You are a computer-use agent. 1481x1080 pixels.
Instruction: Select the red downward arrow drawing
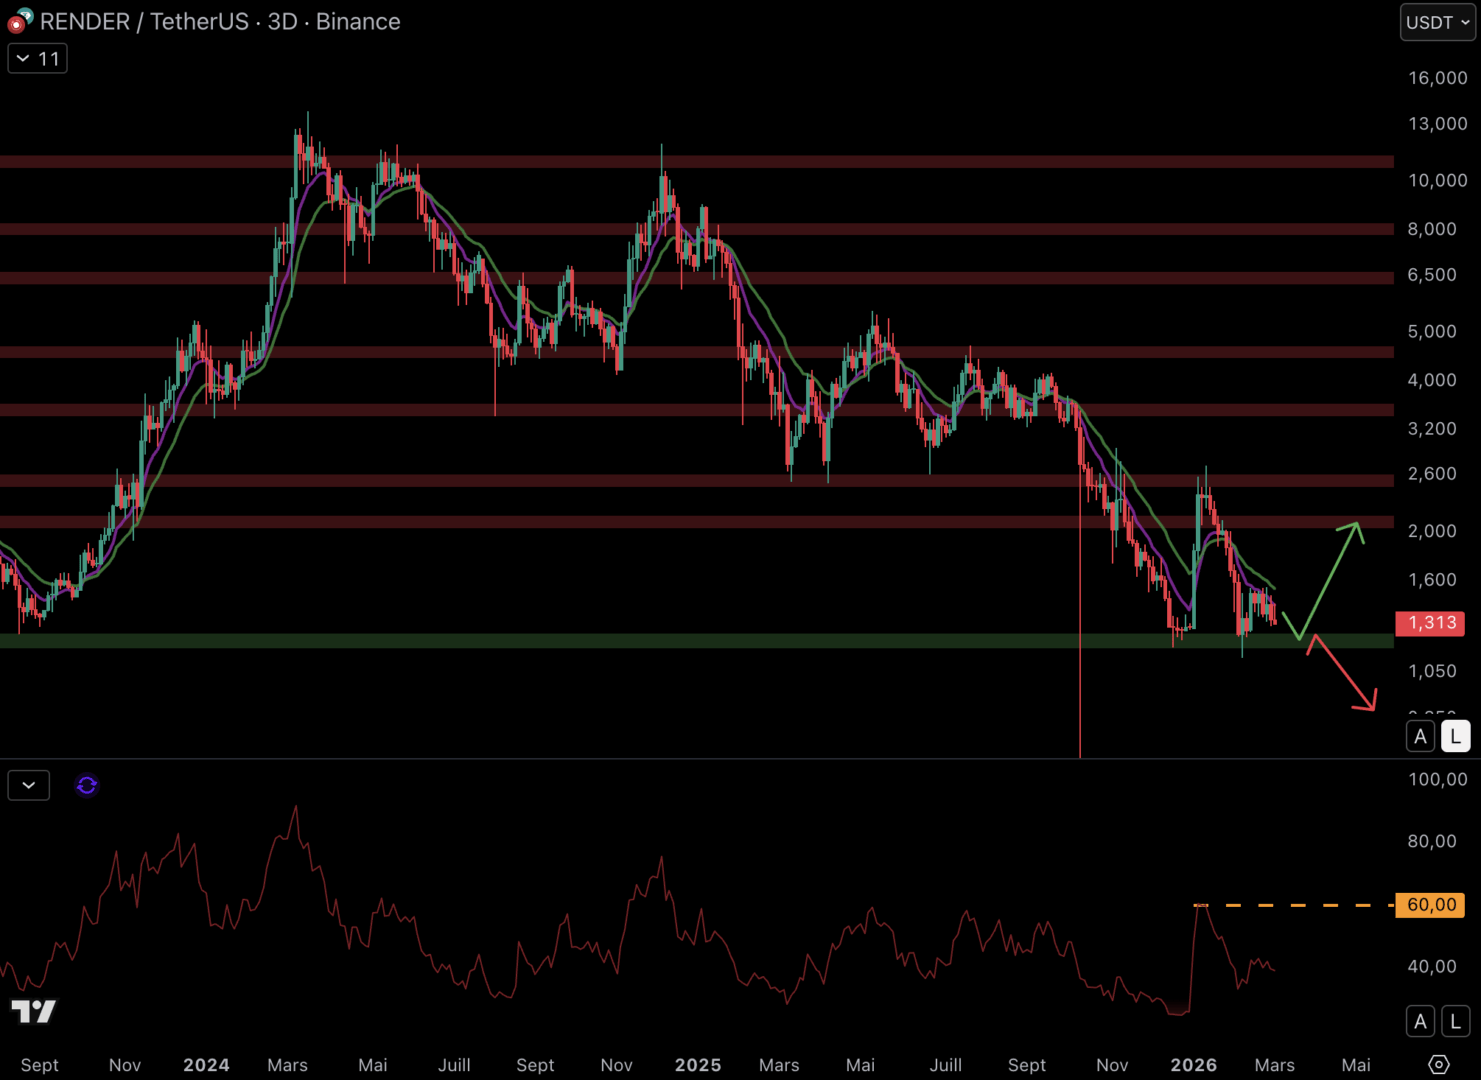pos(1344,674)
